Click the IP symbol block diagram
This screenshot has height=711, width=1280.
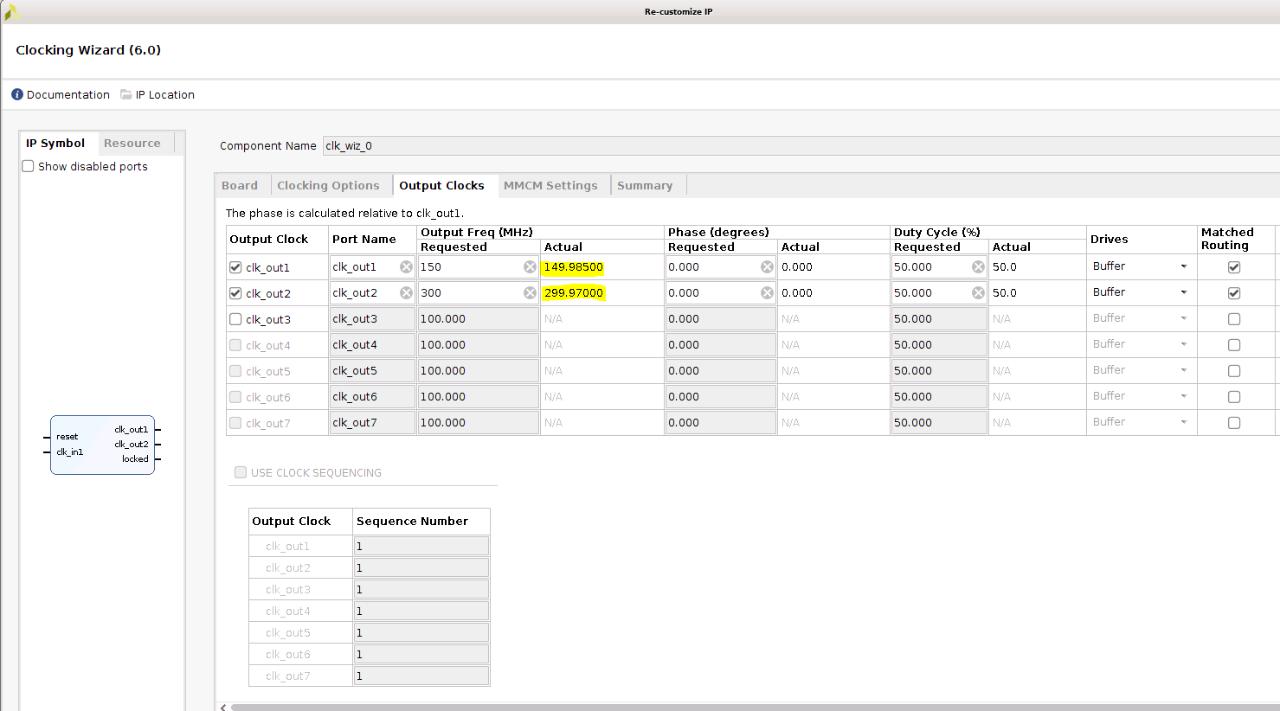102,445
